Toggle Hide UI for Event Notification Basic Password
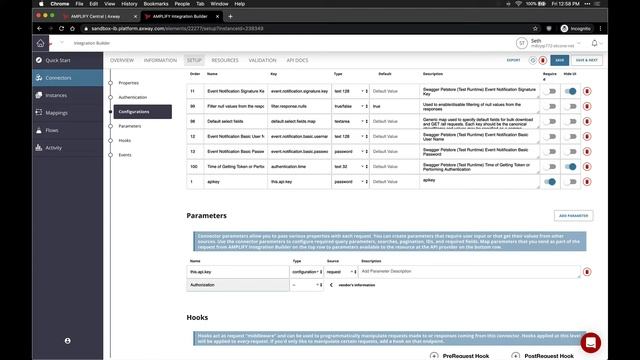The width and height of the screenshot is (640, 360). coord(570,152)
